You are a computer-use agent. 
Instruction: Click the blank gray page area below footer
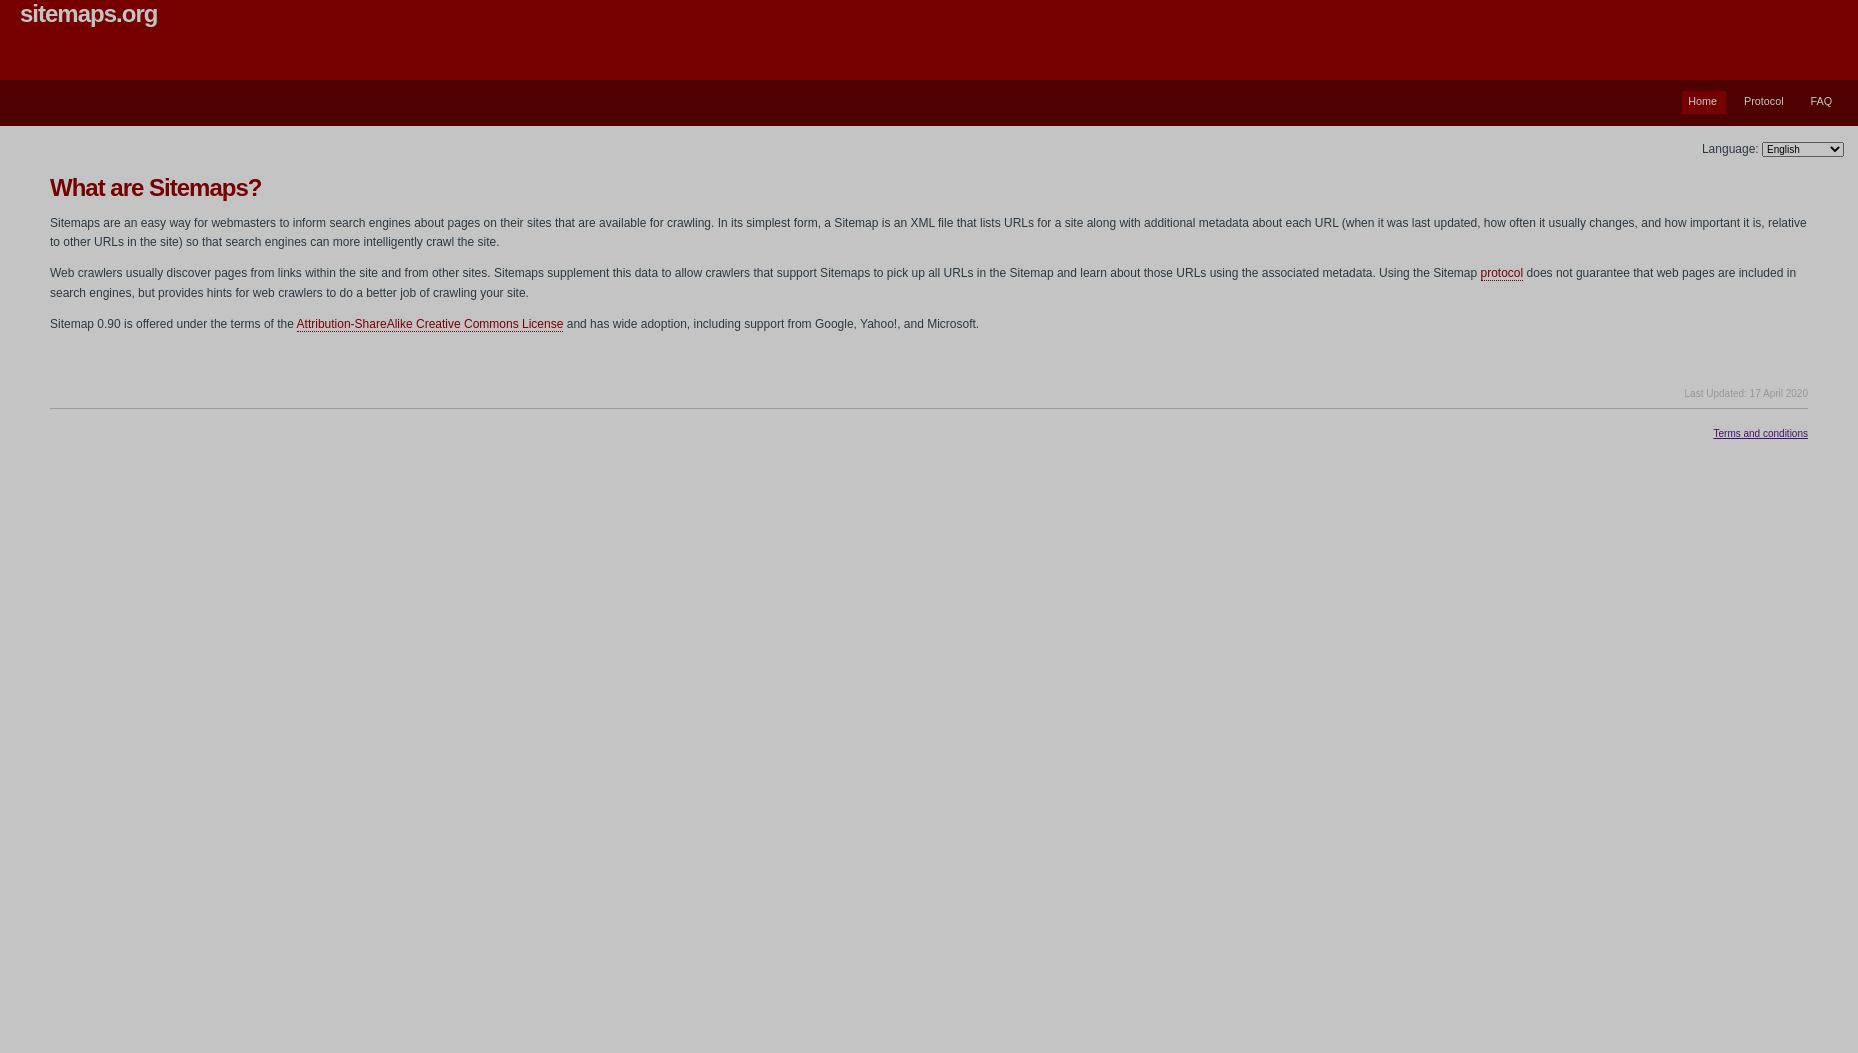[929, 750]
